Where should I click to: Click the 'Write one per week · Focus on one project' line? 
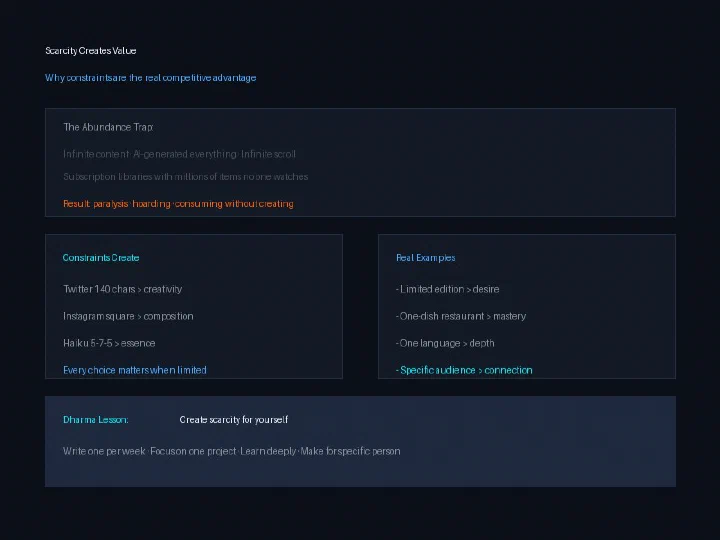pyautogui.click(x=232, y=451)
